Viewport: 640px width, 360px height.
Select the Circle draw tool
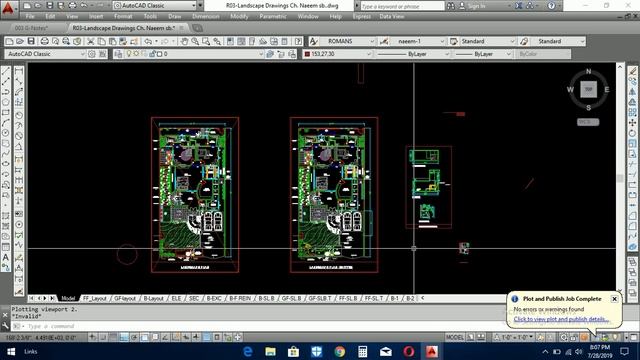click(x=6, y=133)
